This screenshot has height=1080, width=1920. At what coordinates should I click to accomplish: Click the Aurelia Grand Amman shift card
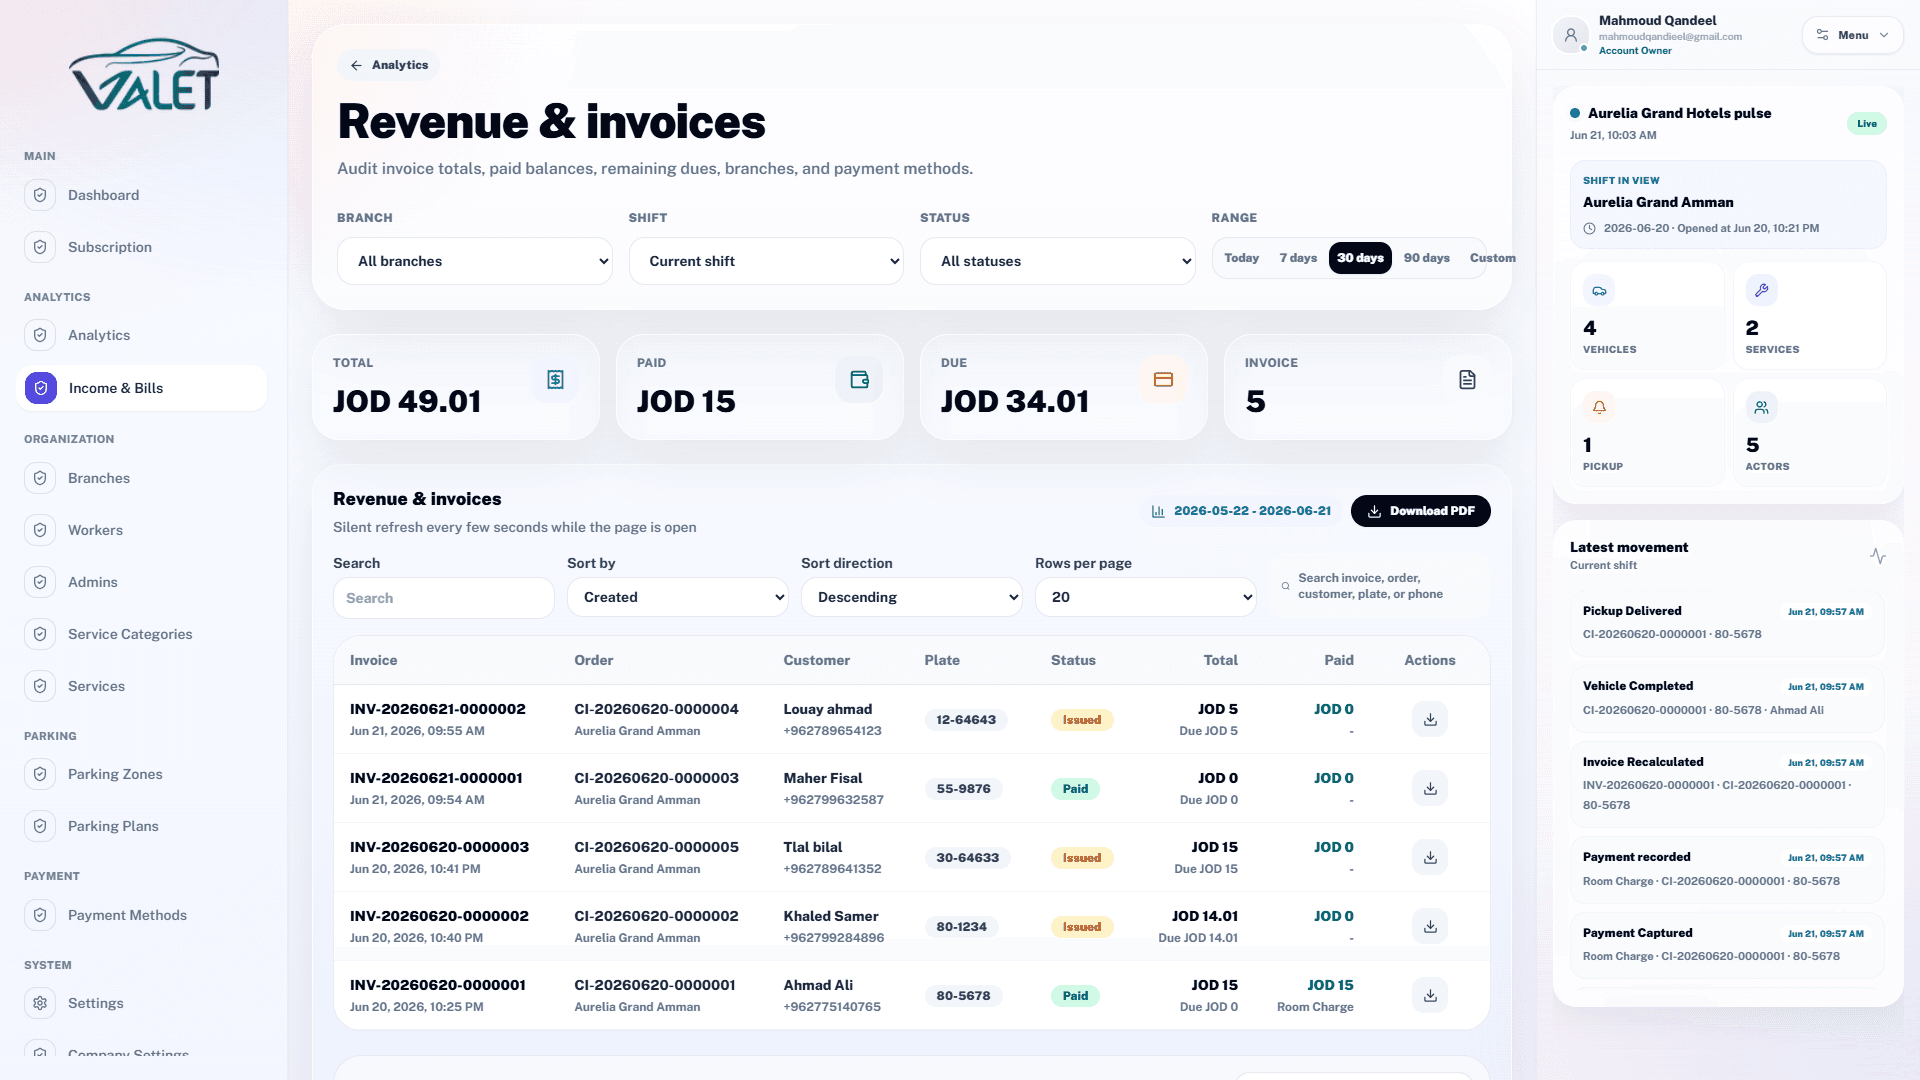point(1727,205)
